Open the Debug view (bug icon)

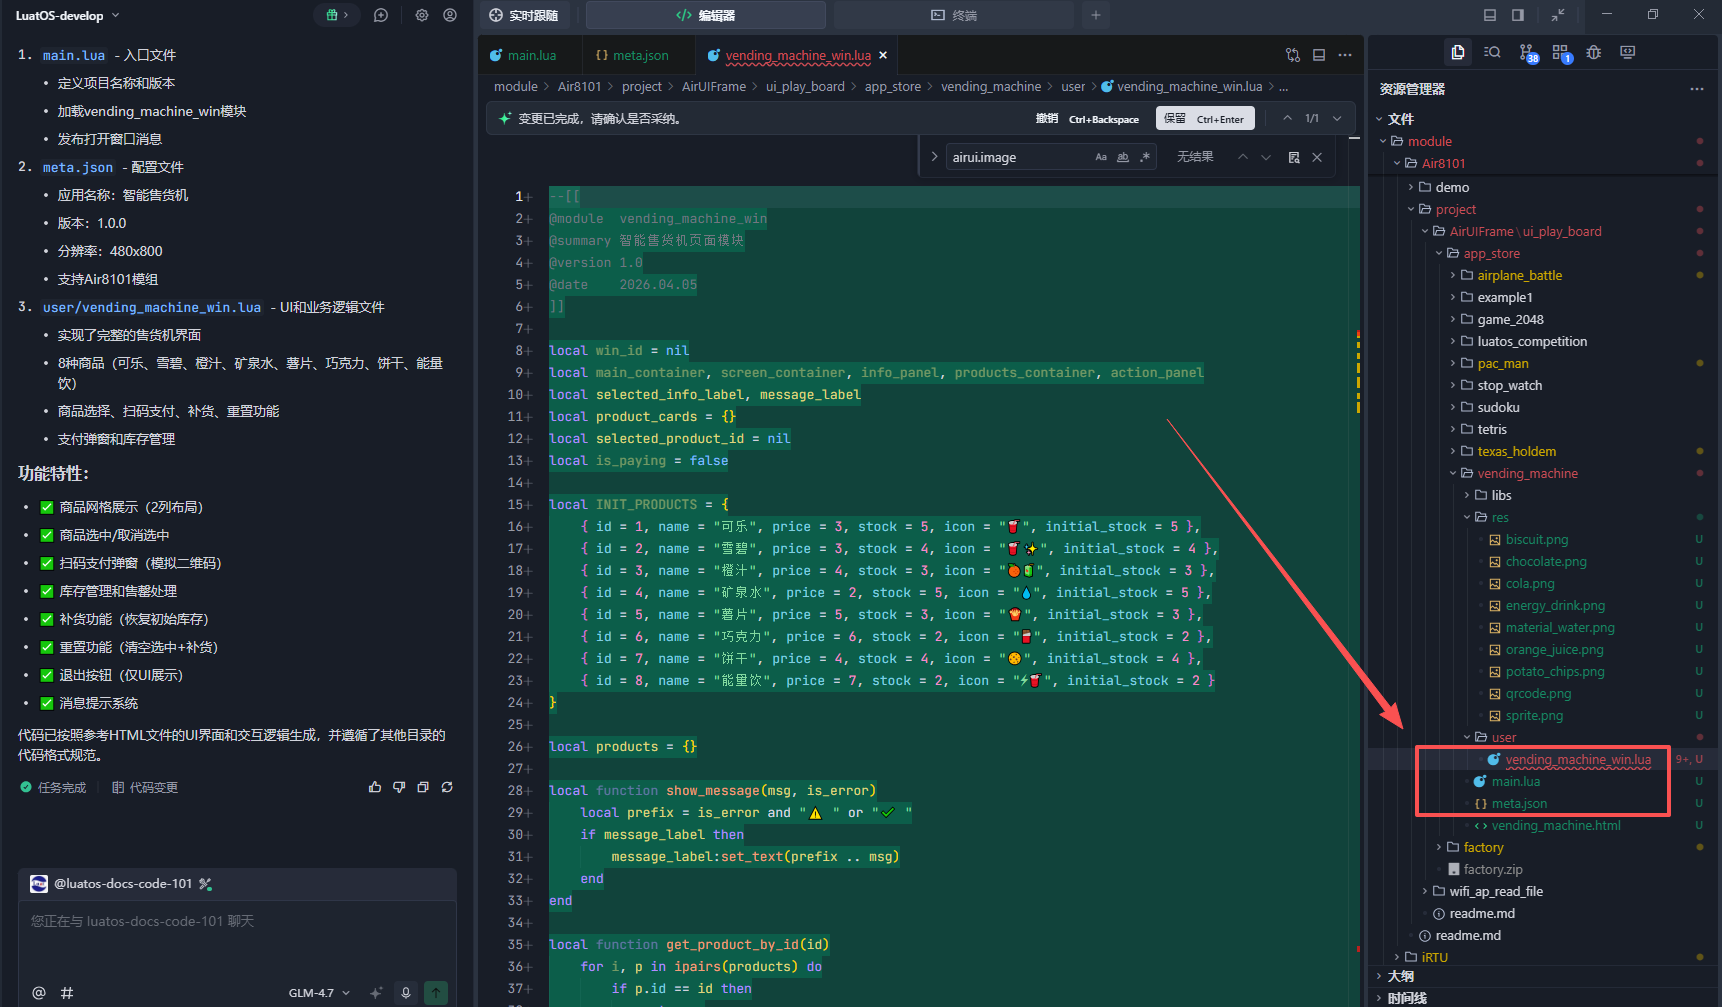[1594, 52]
